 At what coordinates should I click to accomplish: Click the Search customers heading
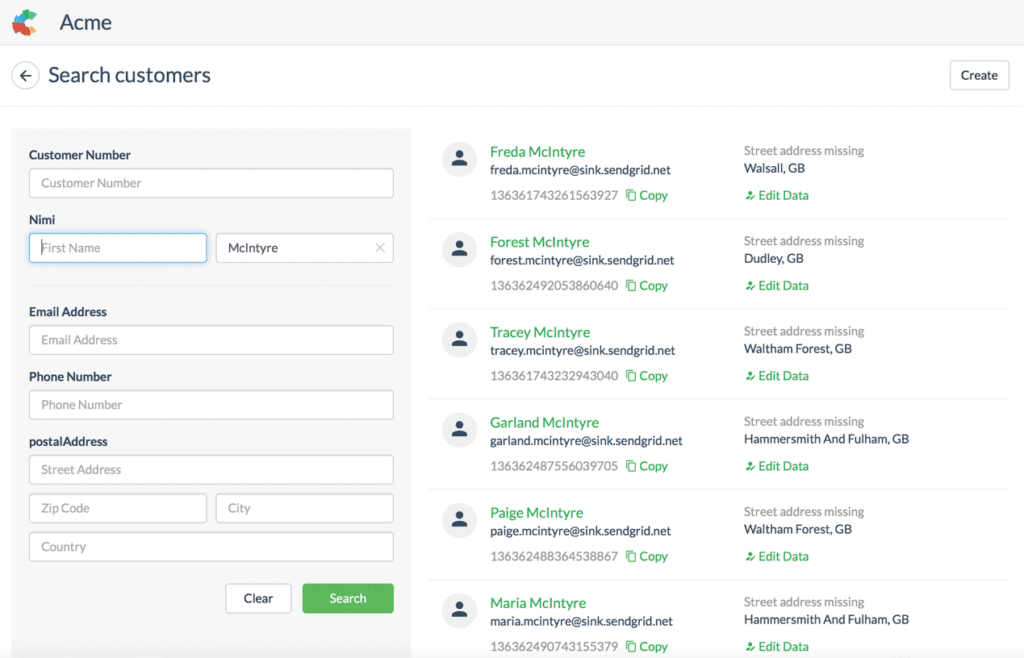click(x=129, y=76)
